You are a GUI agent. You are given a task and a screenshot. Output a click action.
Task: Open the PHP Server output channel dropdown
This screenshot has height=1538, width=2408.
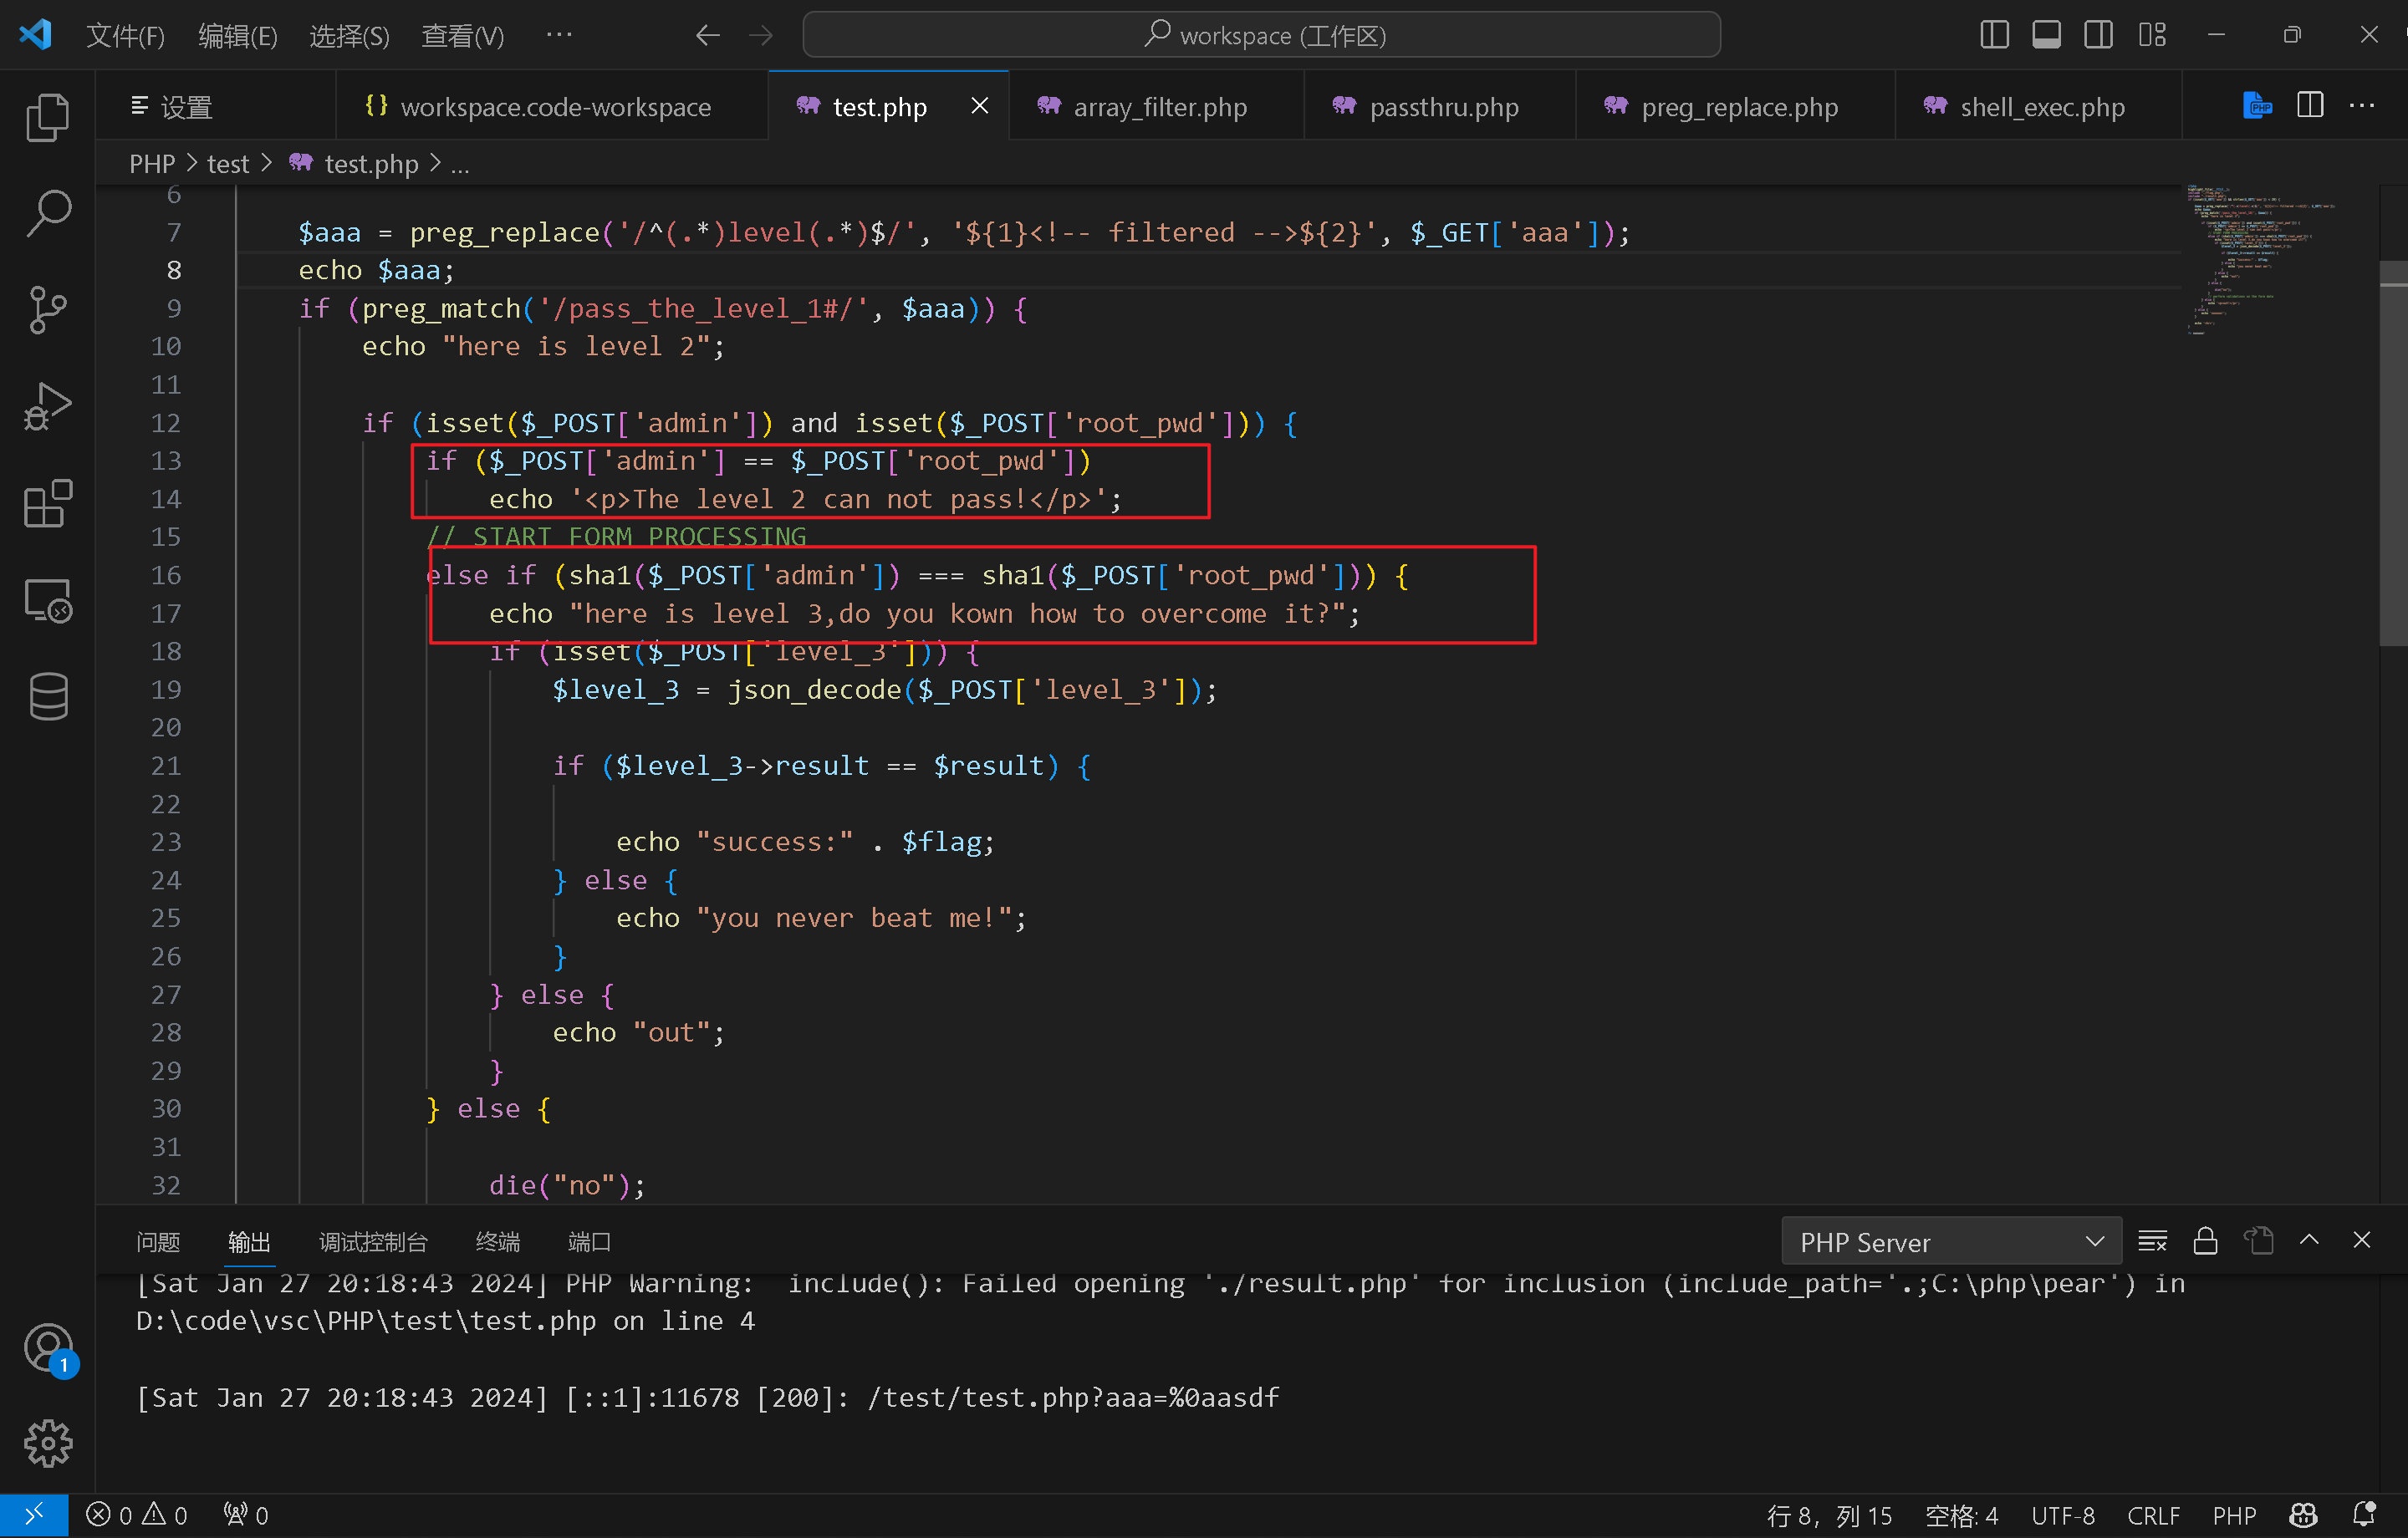click(x=1950, y=1242)
